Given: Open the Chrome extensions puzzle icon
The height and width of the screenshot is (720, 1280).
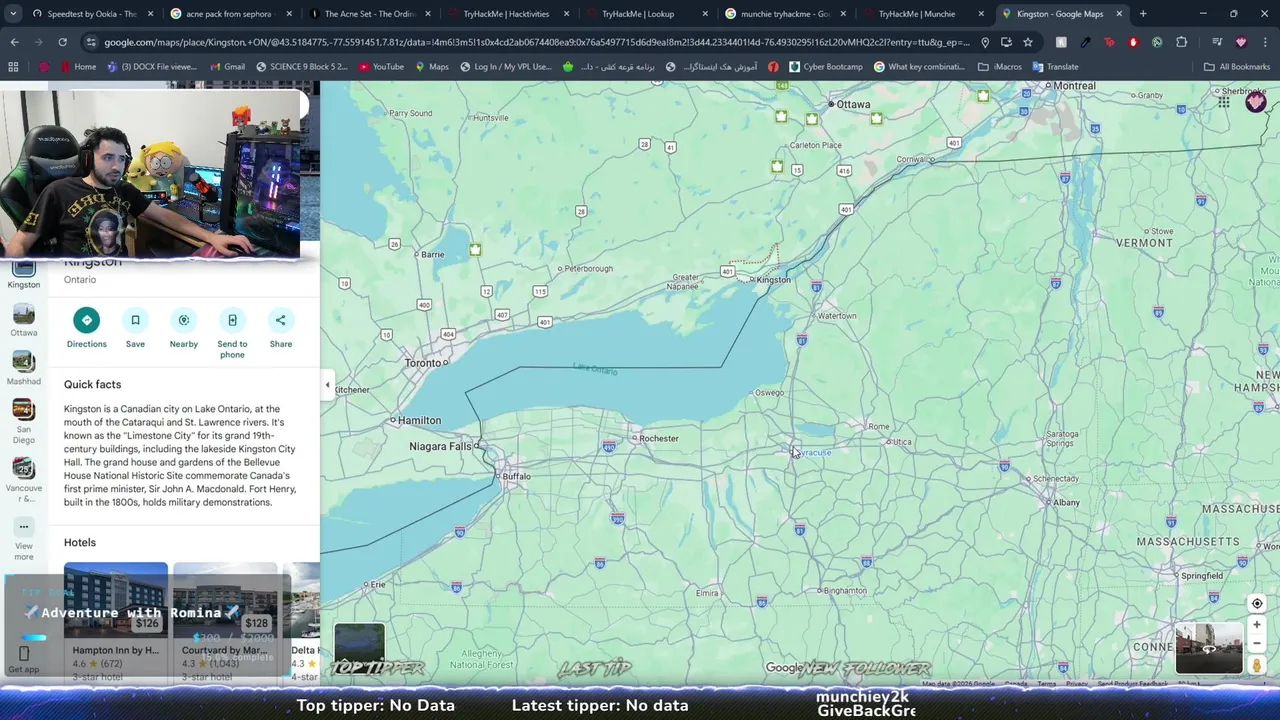Looking at the screenshot, I should click(1182, 42).
